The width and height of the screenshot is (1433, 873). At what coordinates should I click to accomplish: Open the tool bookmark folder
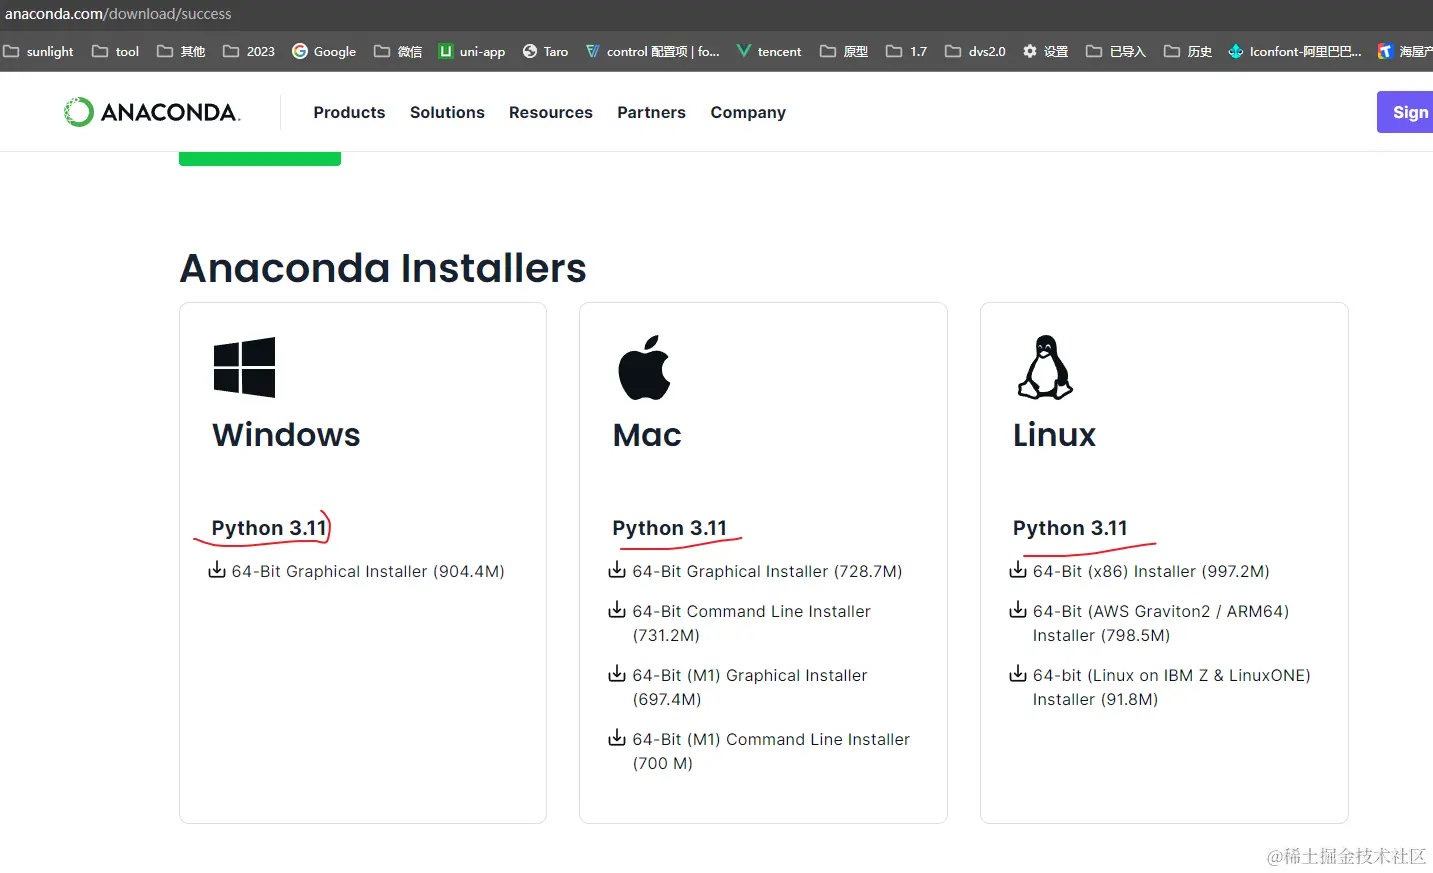pos(115,51)
